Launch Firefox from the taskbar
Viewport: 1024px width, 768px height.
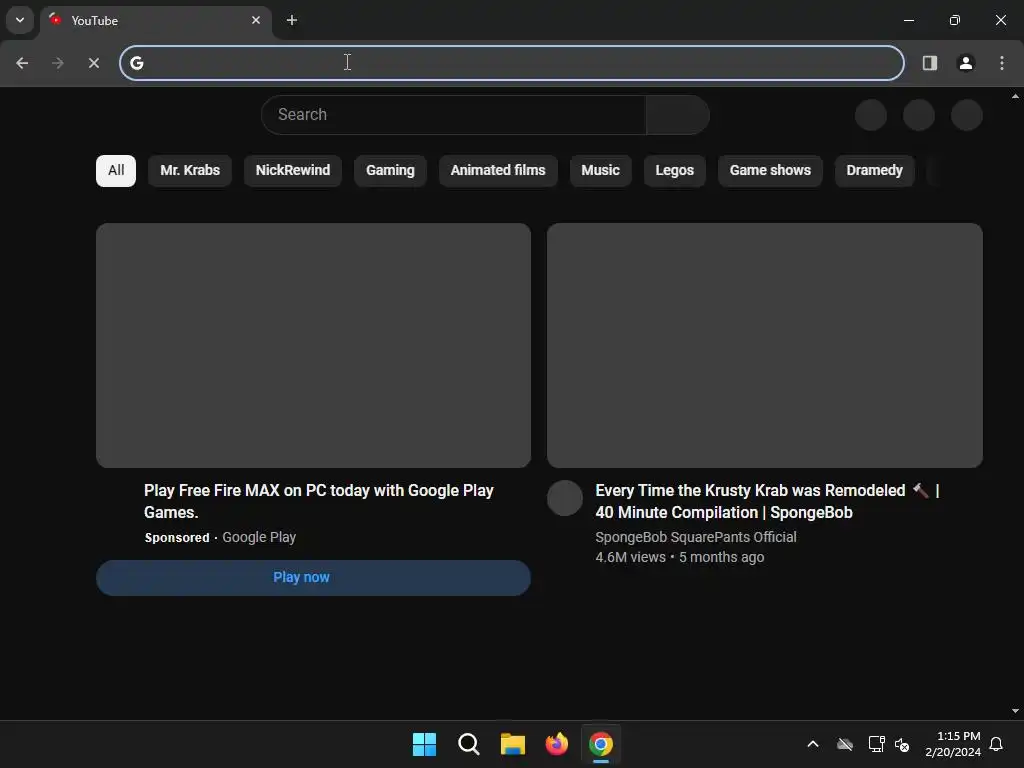pyautogui.click(x=556, y=744)
